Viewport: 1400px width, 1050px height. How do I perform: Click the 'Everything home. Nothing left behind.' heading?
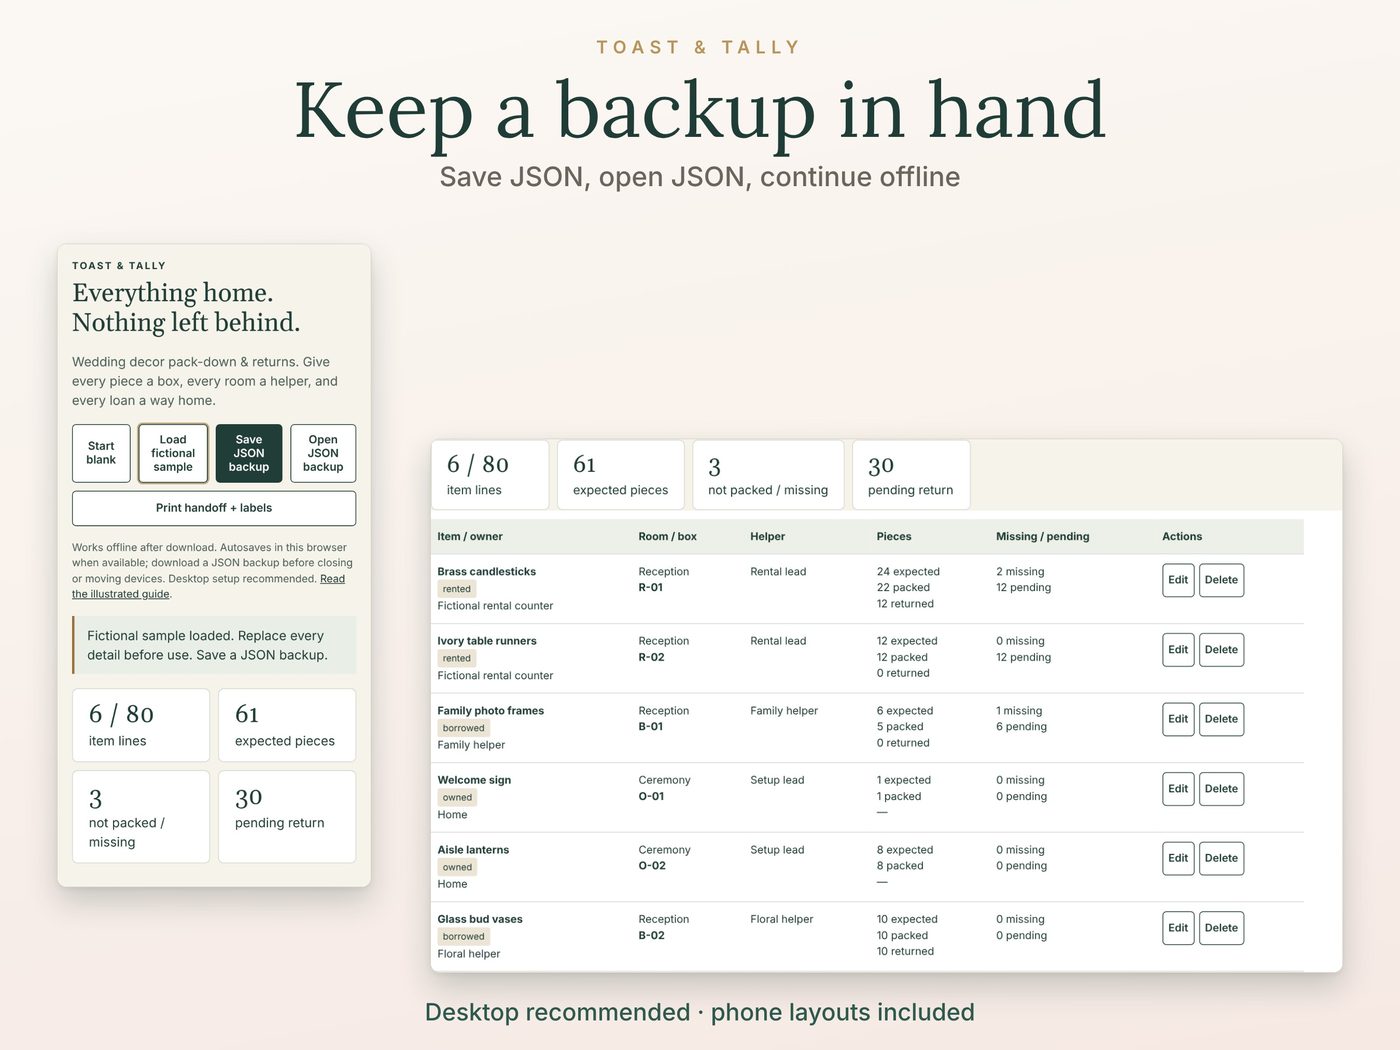click(x=186, y=307)
